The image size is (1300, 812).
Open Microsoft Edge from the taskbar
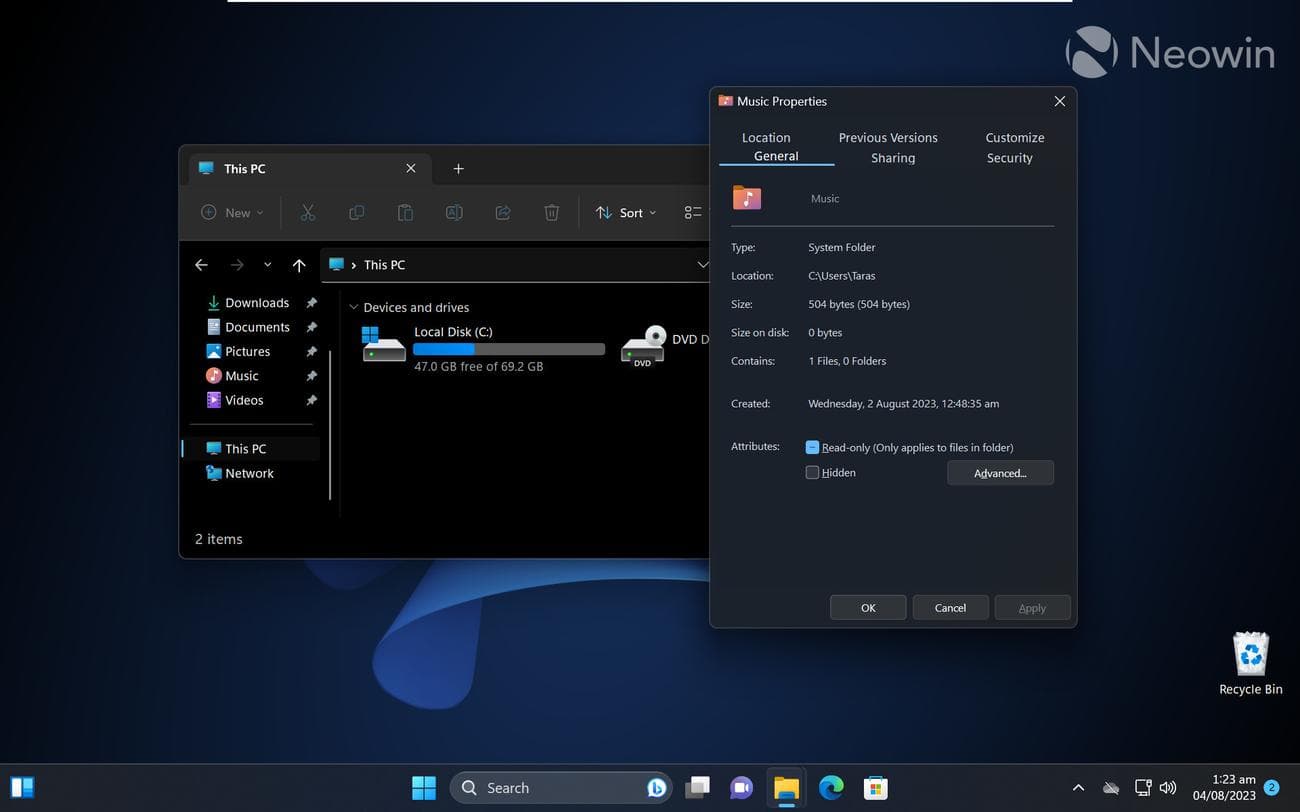click(831, 788)
